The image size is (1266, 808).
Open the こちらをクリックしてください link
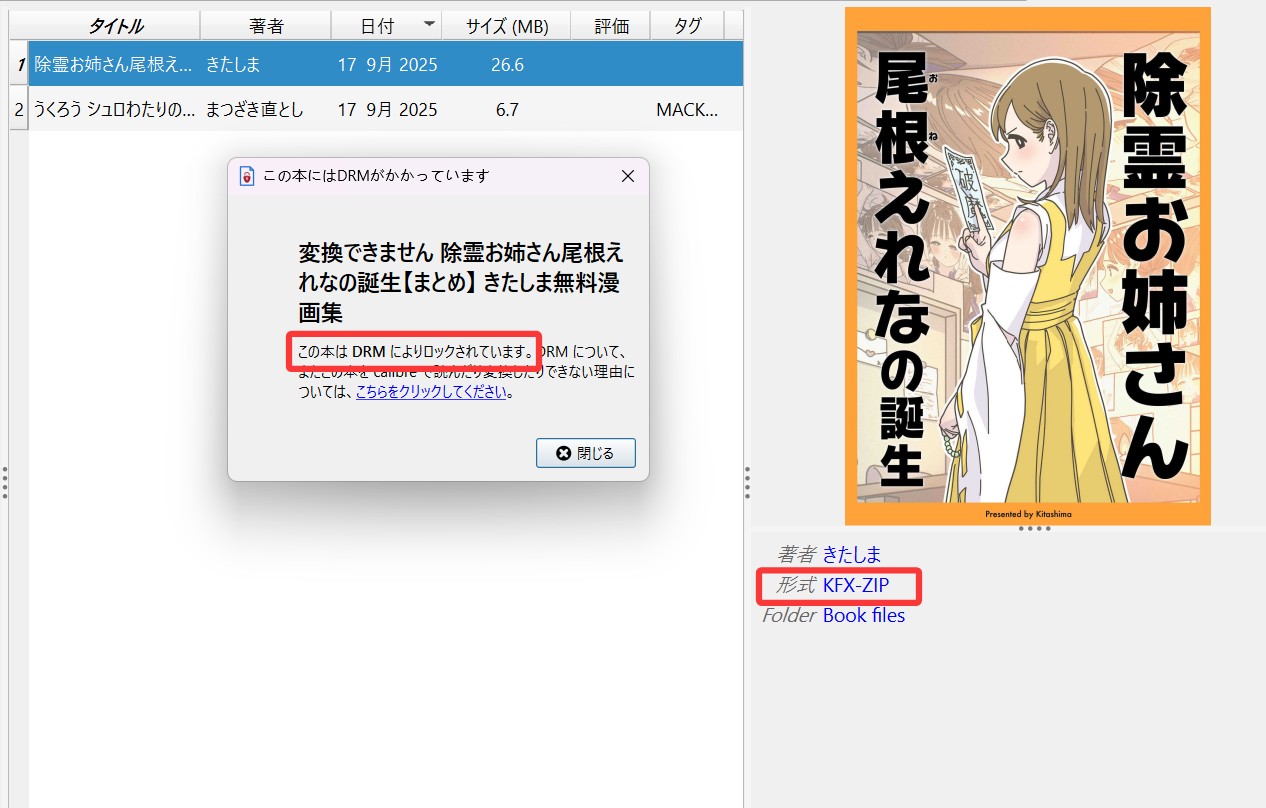pyautogui.click(x=432, y=392)
